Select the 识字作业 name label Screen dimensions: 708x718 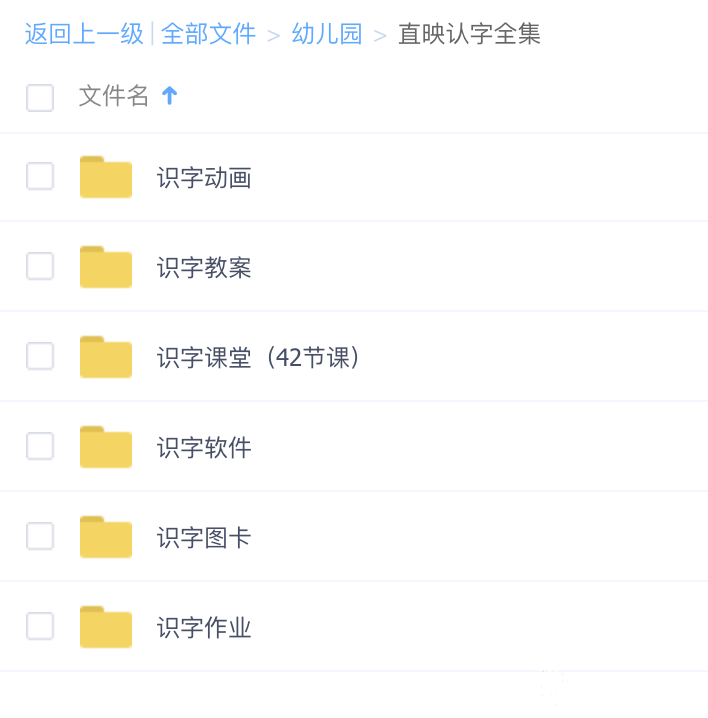204,627
